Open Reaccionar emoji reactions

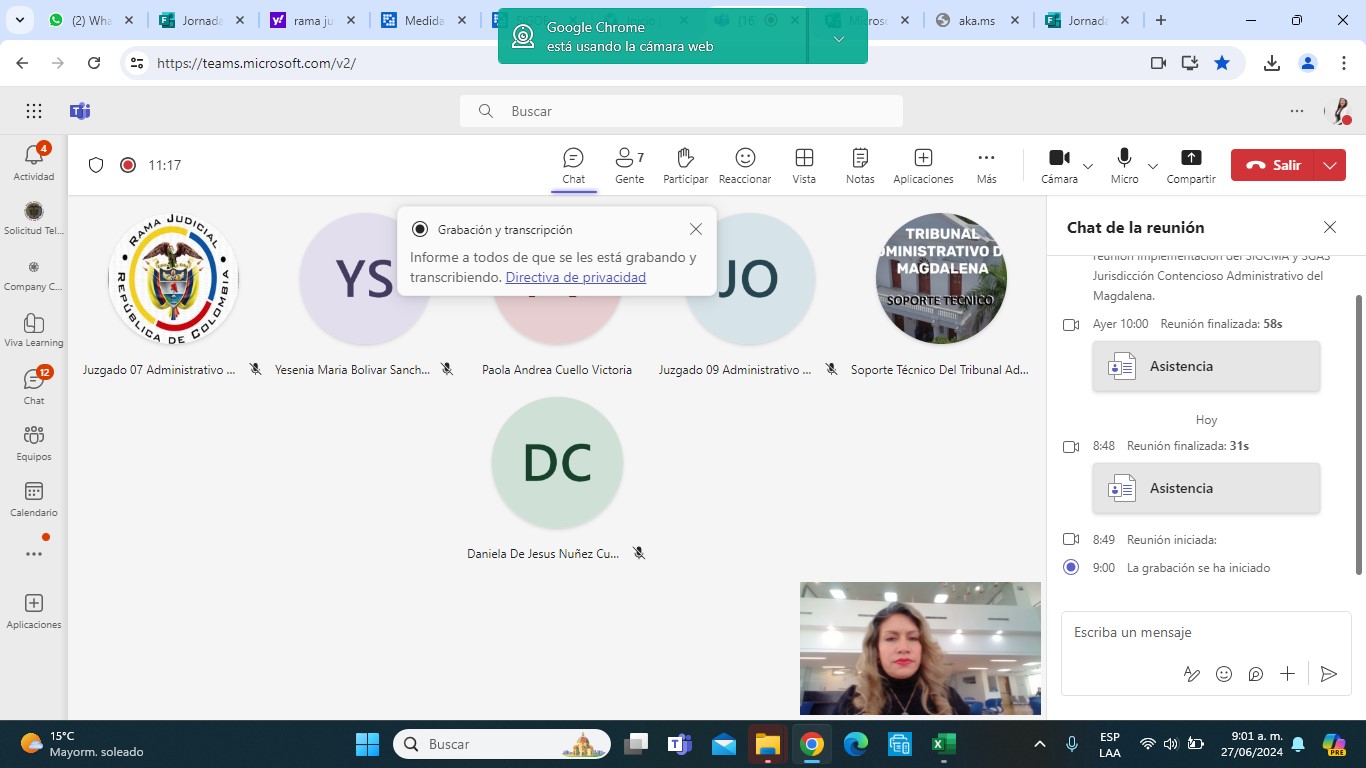tap(745, 166)
